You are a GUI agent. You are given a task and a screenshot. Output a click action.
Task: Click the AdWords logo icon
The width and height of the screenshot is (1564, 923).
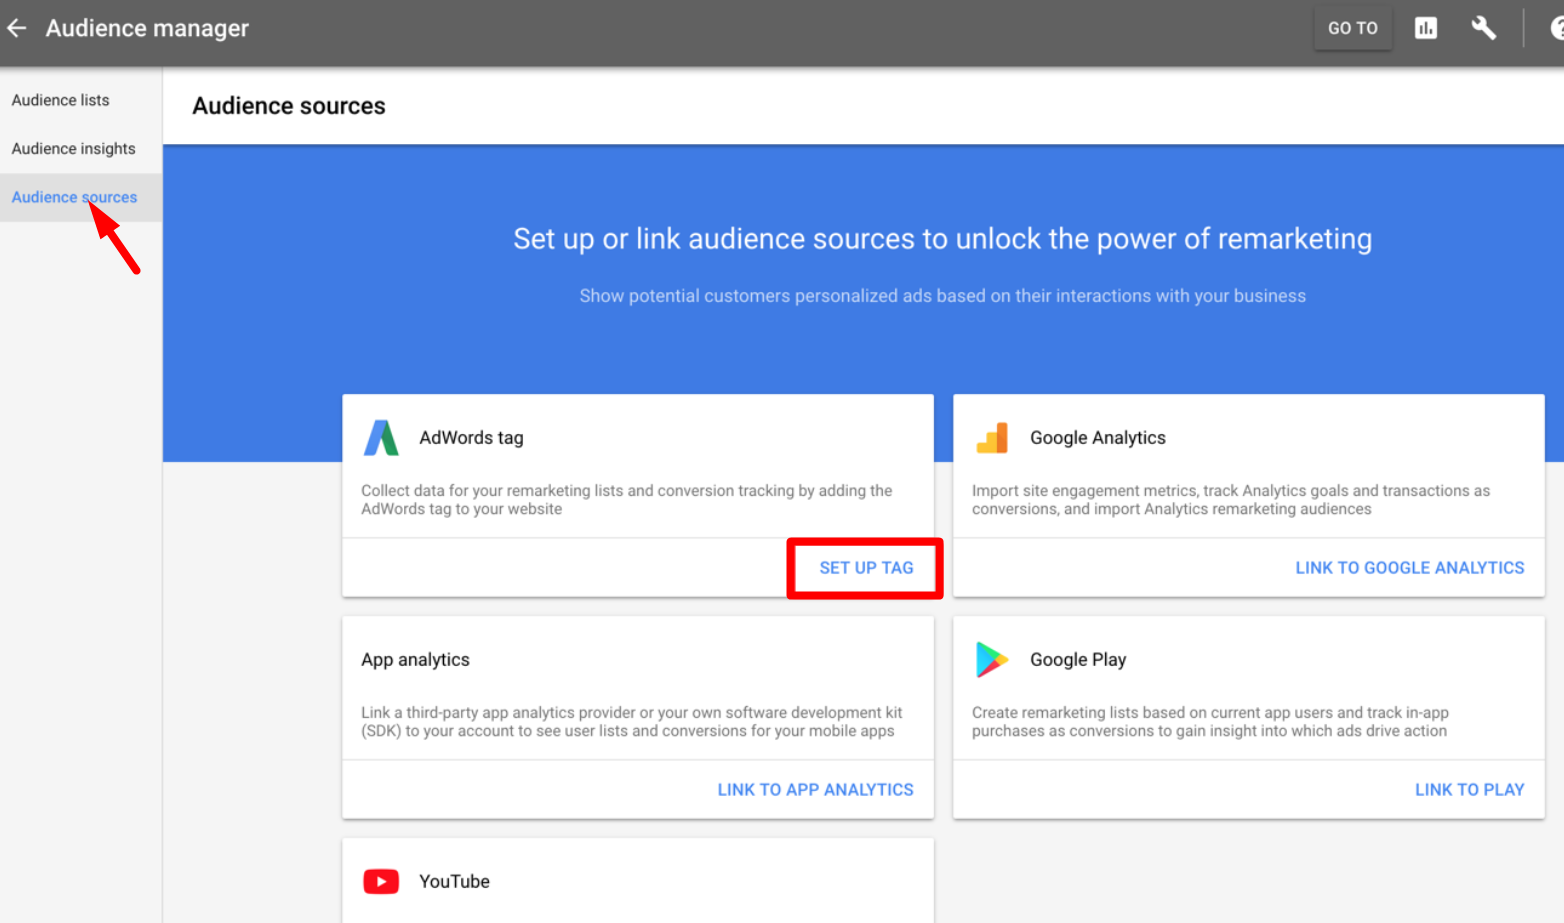click(x=381, y=438)
